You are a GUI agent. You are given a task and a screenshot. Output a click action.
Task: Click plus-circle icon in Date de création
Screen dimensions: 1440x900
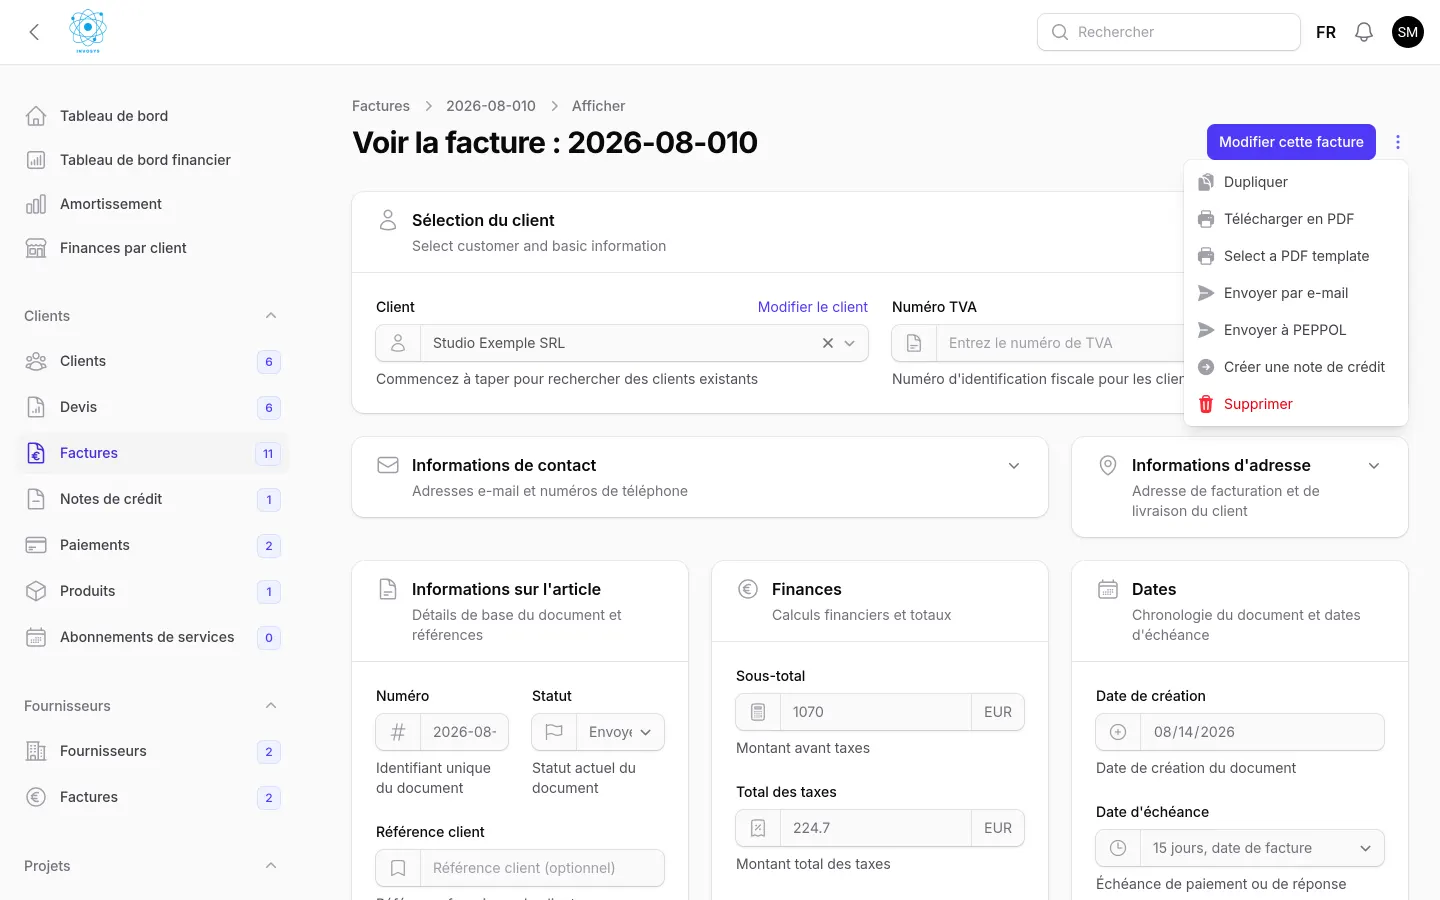point(1118,732)
